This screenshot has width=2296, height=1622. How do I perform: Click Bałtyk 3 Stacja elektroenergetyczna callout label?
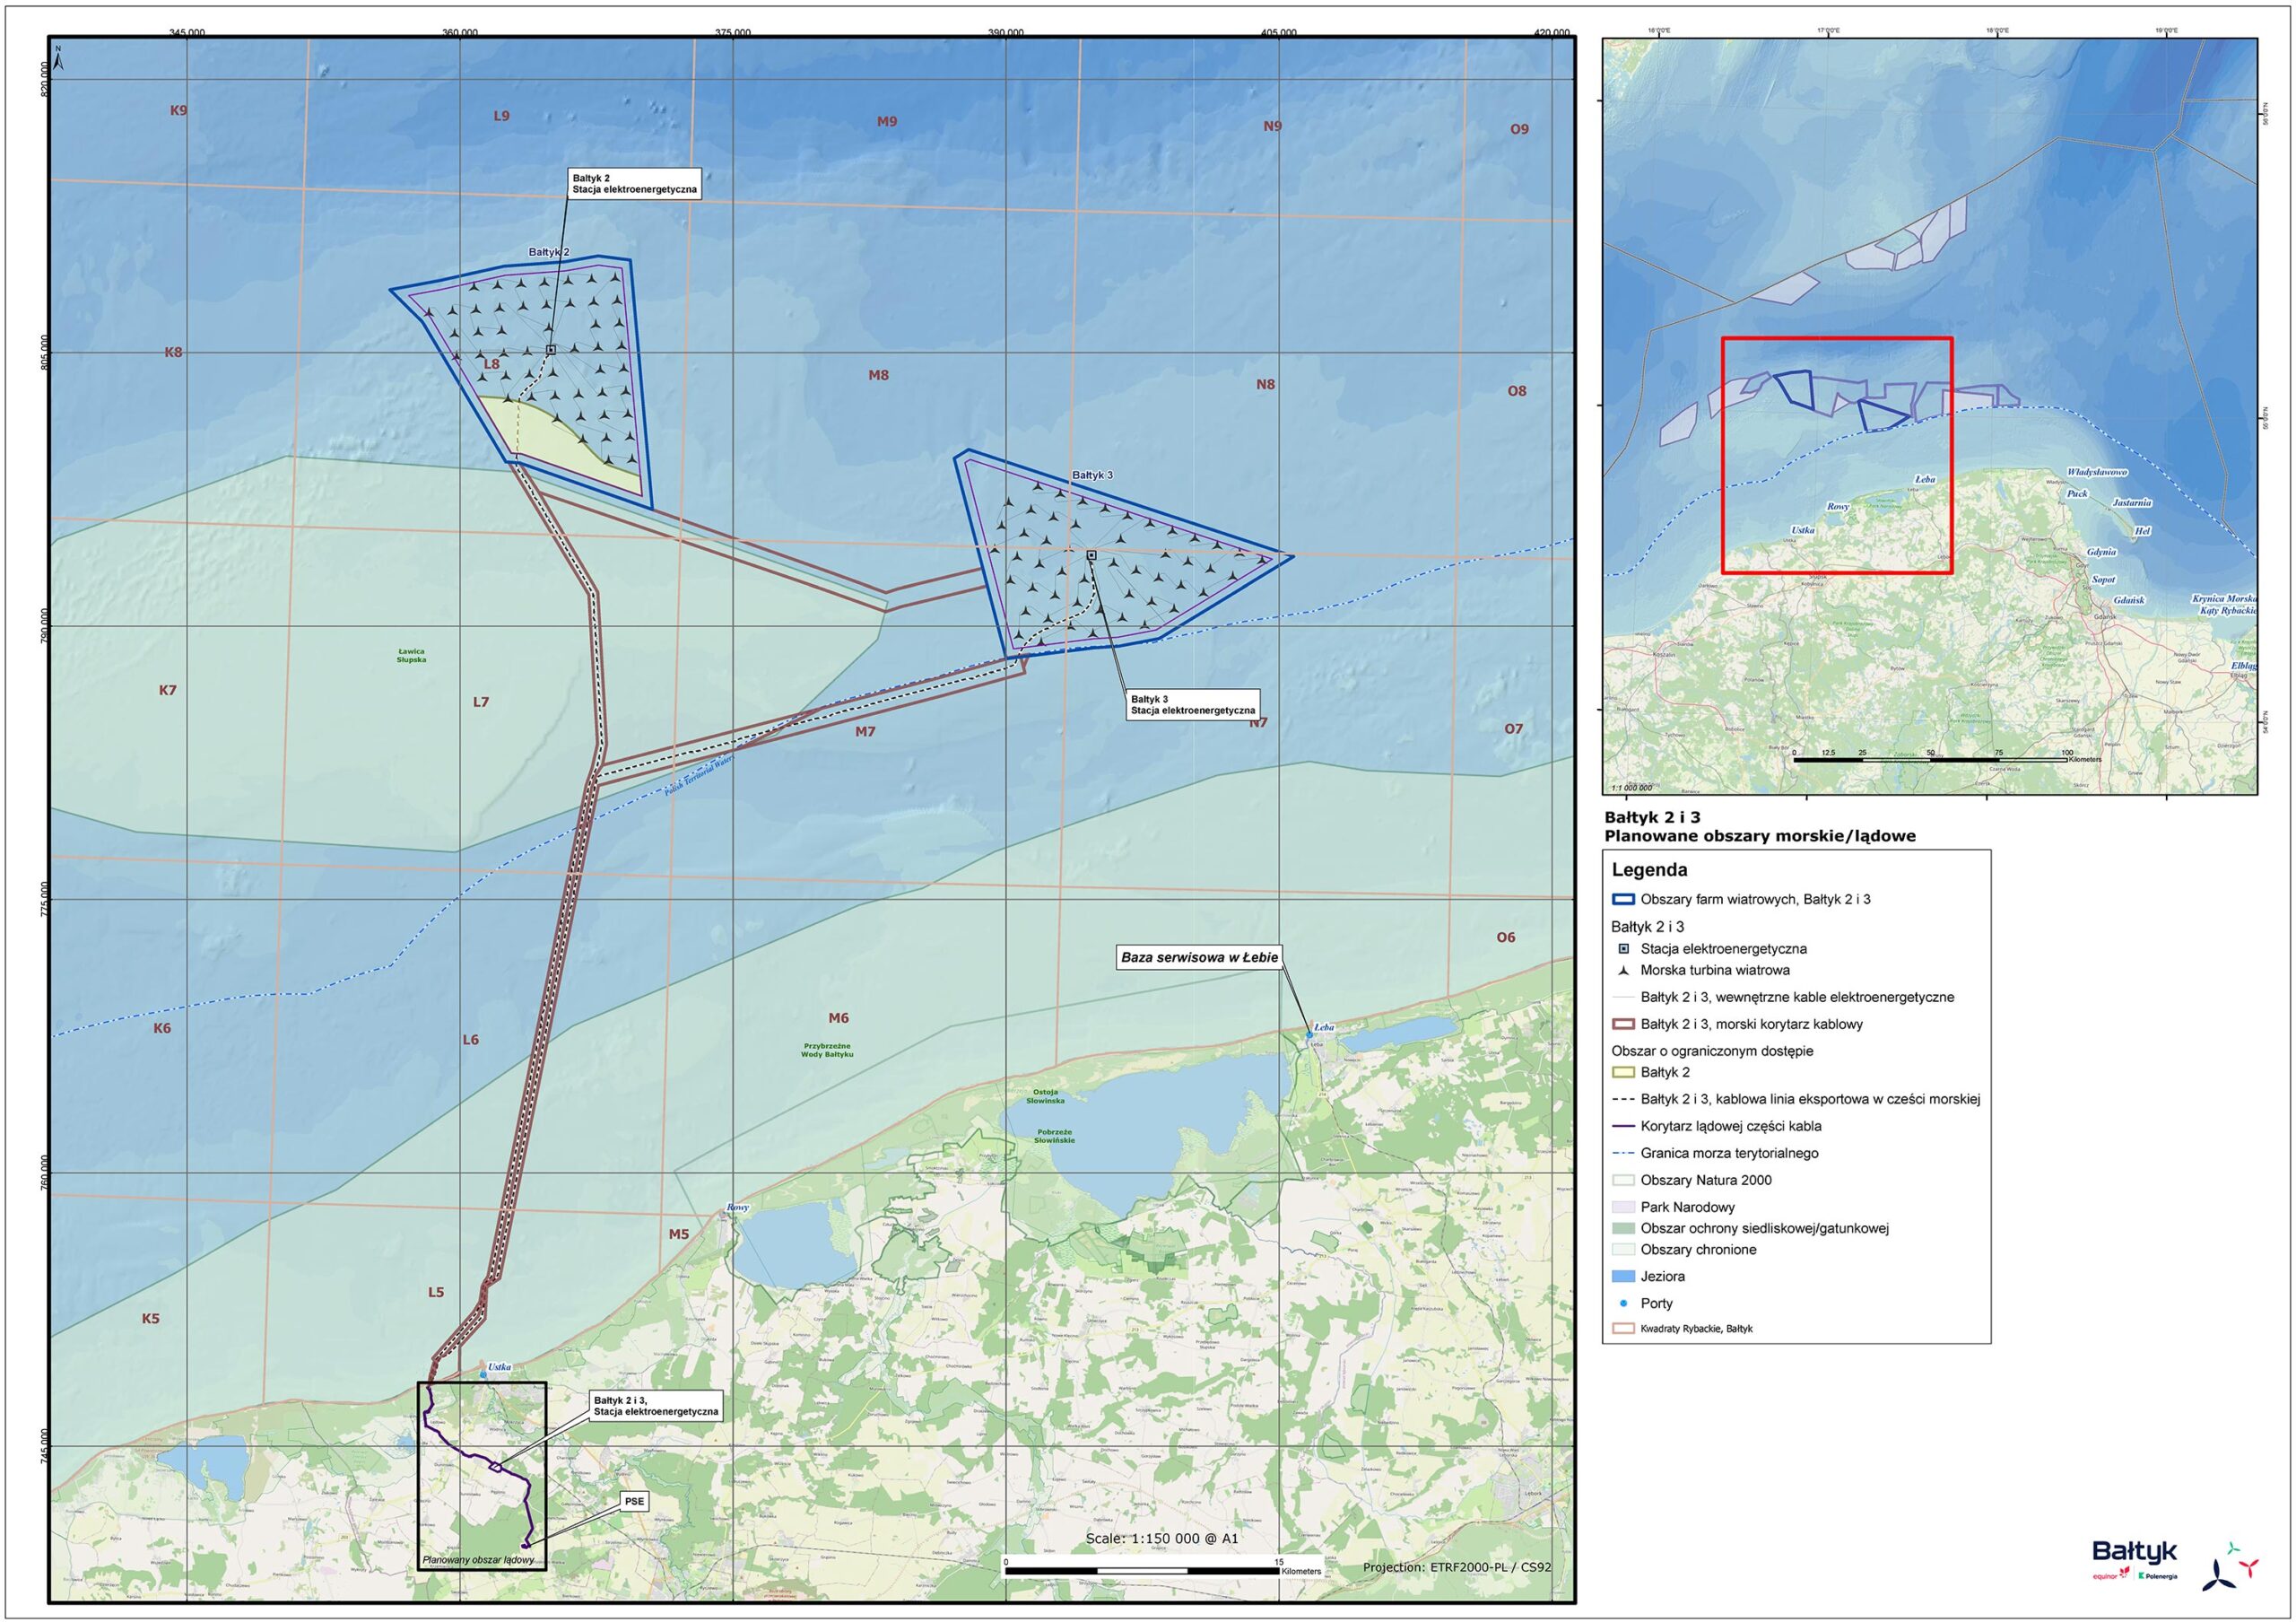pyautogui.click(x=1192, y=705)
